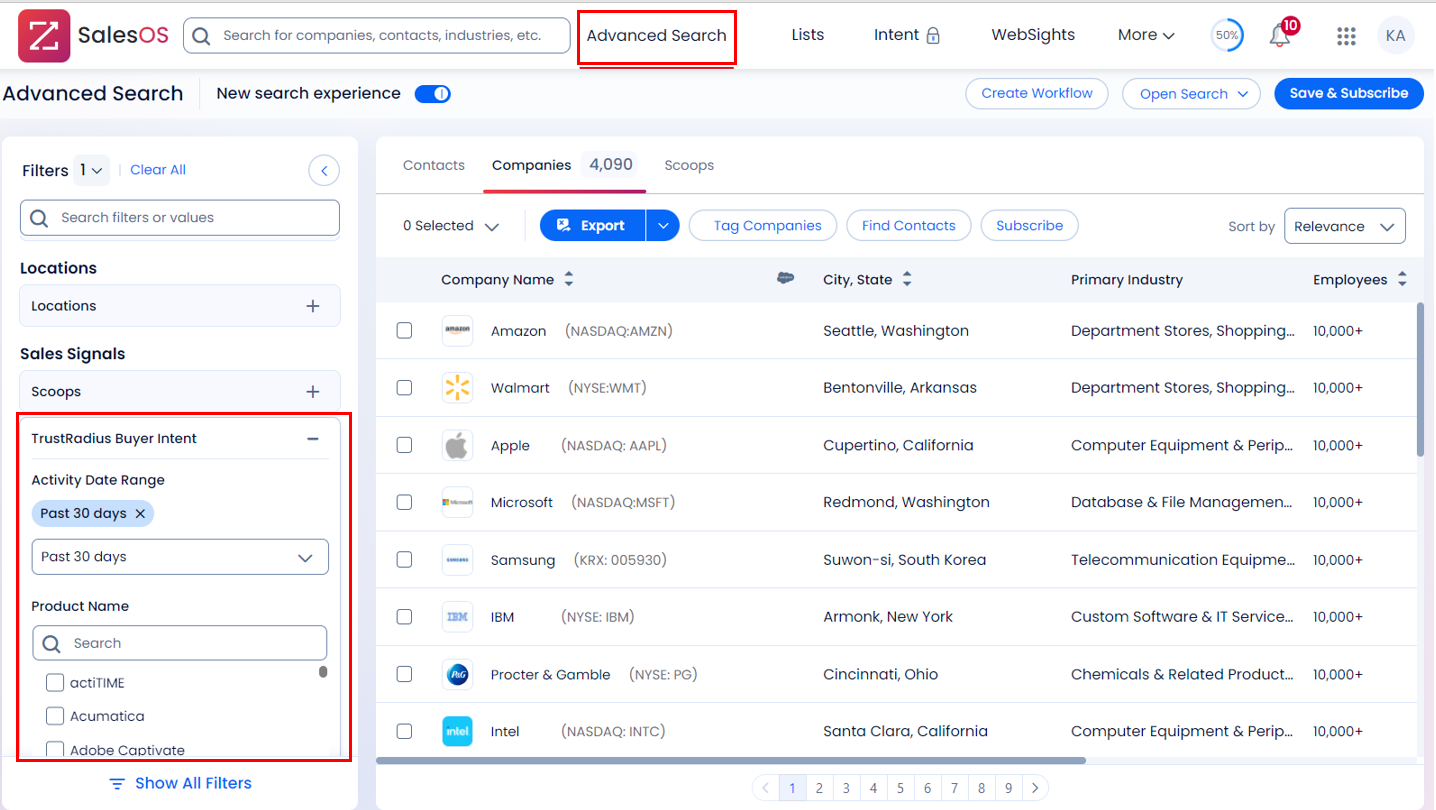This screenshot has height=810, width=1436.
Task: Click Show All Filters link
Action: pos(181,784)
